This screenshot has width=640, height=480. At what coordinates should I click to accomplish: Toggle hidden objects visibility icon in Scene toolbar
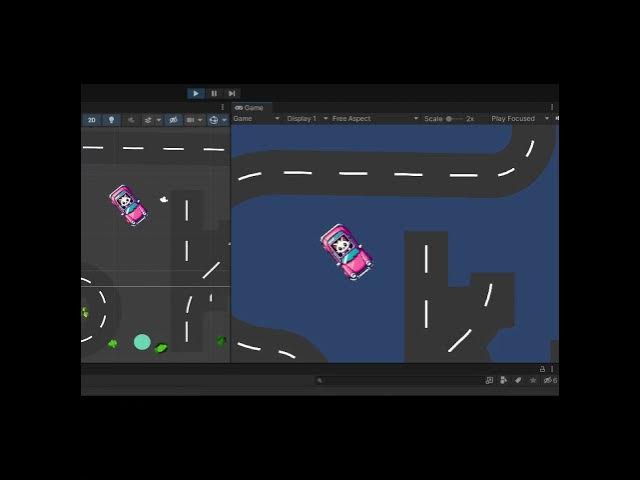click(173, 120)
